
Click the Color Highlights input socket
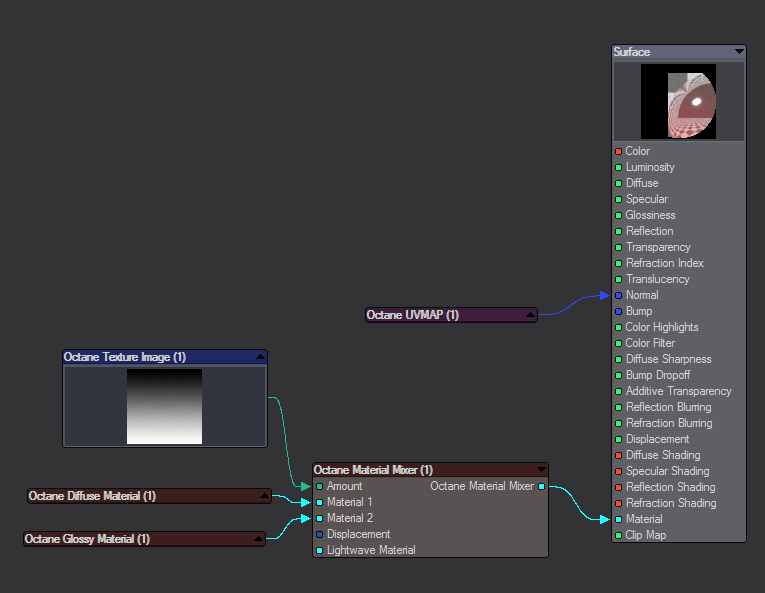pyautogui.click(x=618, y=327)
